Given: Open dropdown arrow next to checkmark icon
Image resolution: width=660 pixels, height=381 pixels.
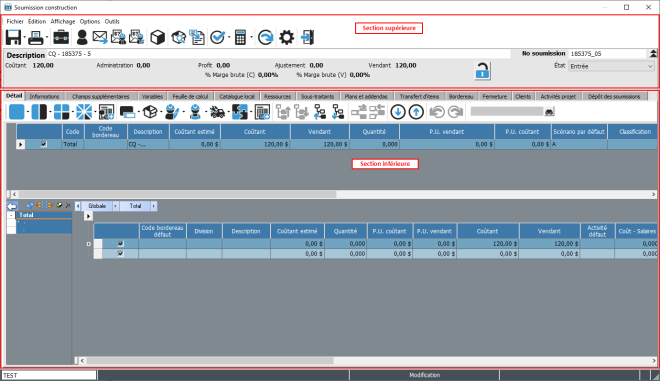Looking at the screenshot, I should 229,37.
